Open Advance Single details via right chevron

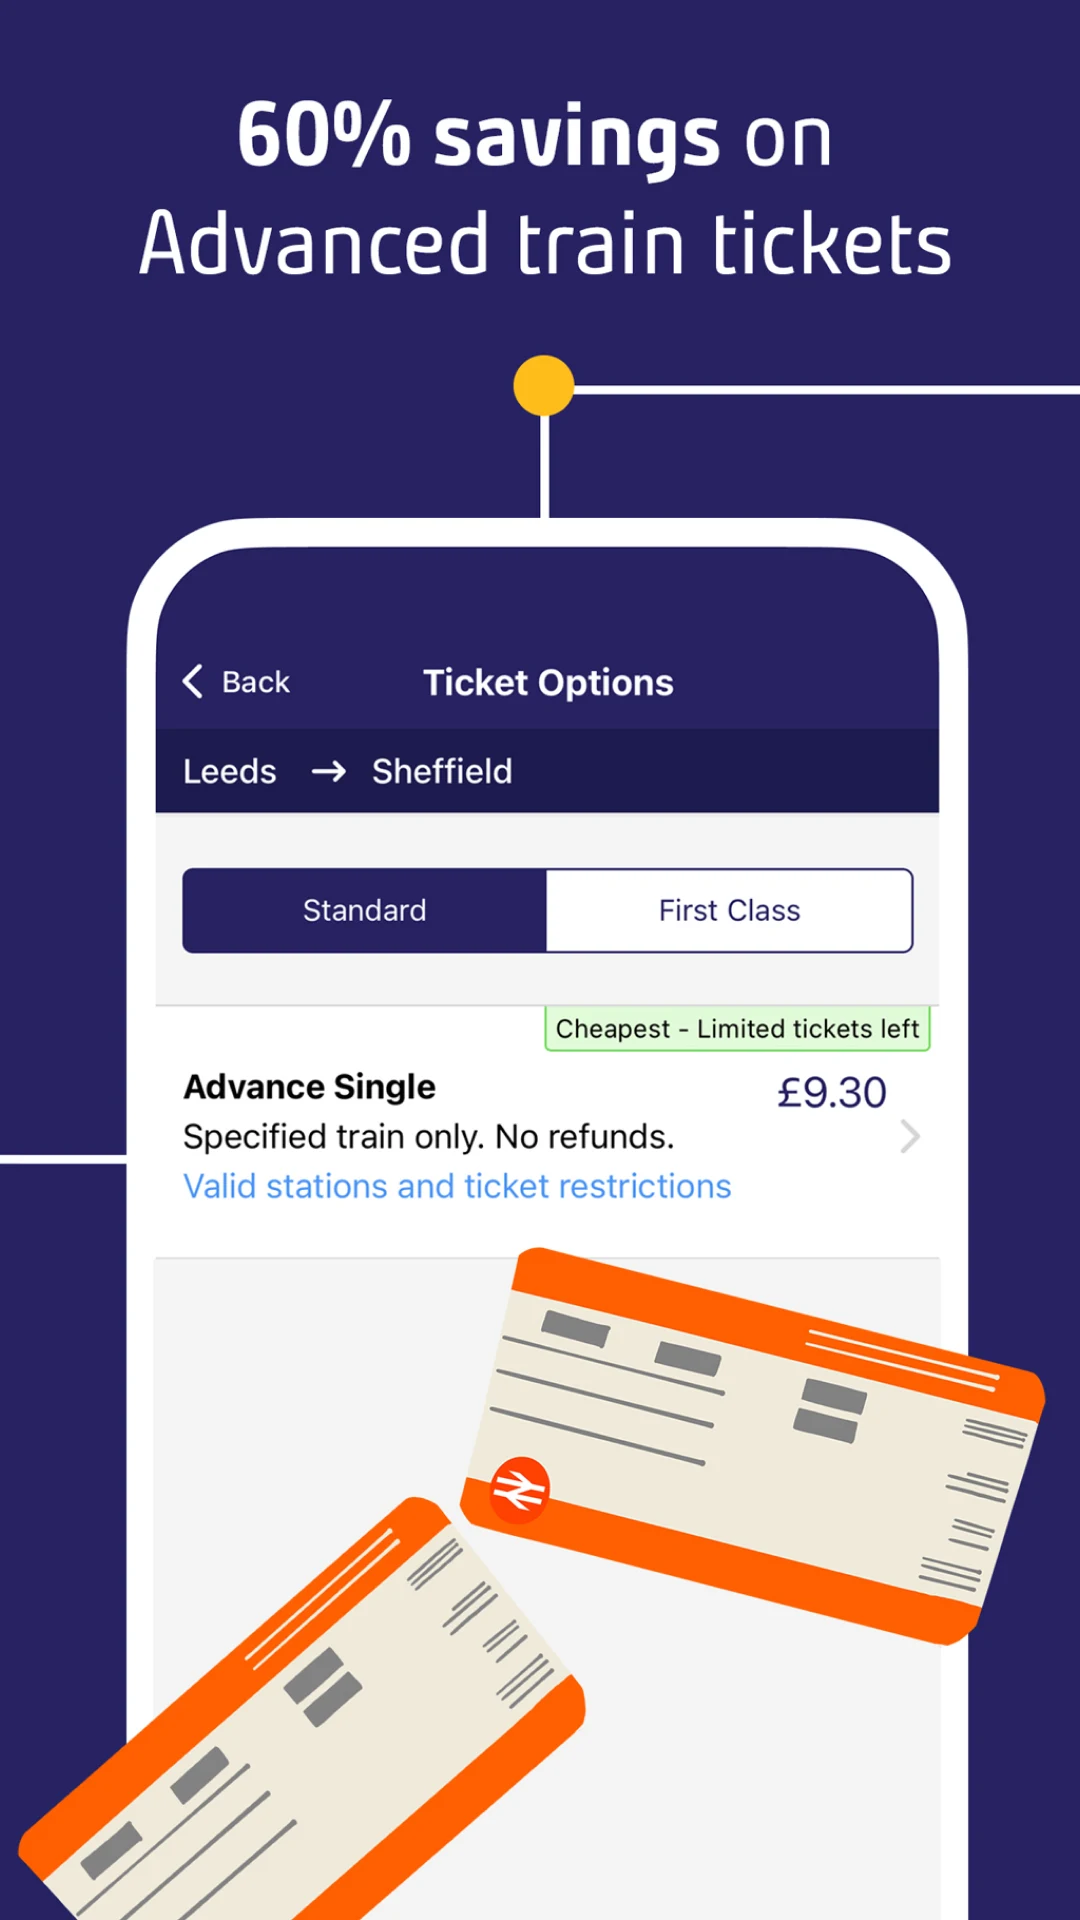pyautogui.click(x=908, y=1136)
